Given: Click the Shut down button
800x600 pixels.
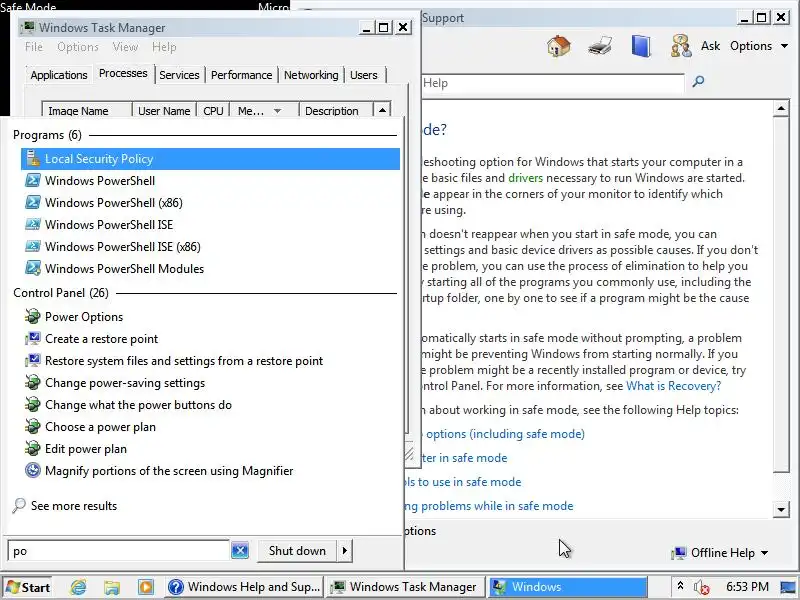Looking at the screenshot, I should (x=297, y=551).
